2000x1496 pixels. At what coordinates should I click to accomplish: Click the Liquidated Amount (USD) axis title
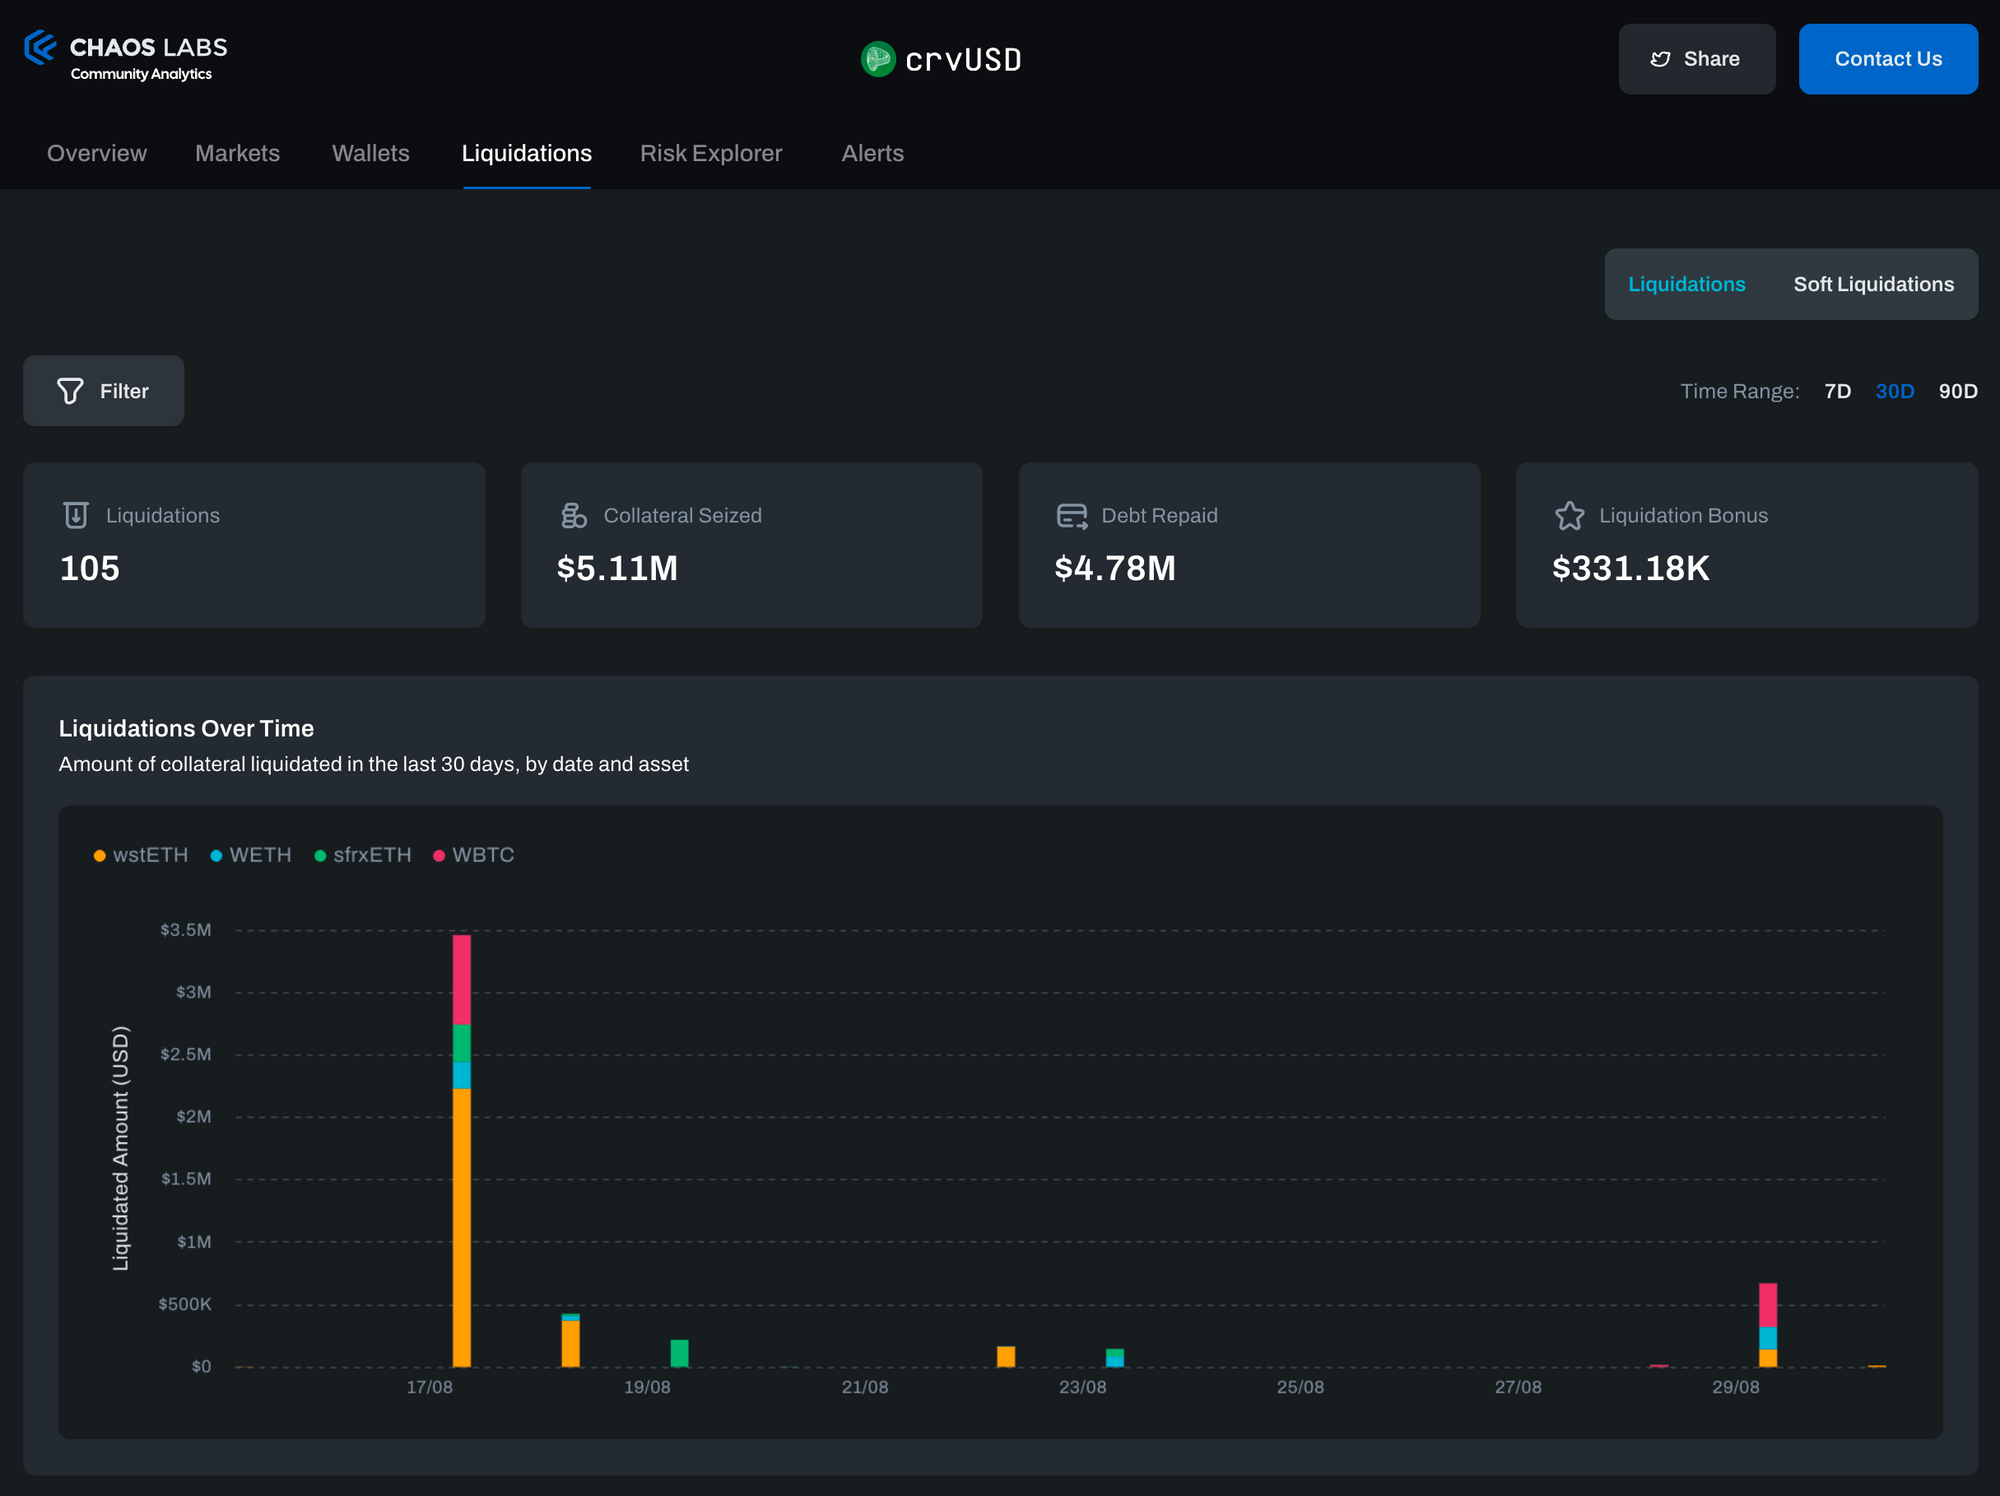coord(121,1148)
